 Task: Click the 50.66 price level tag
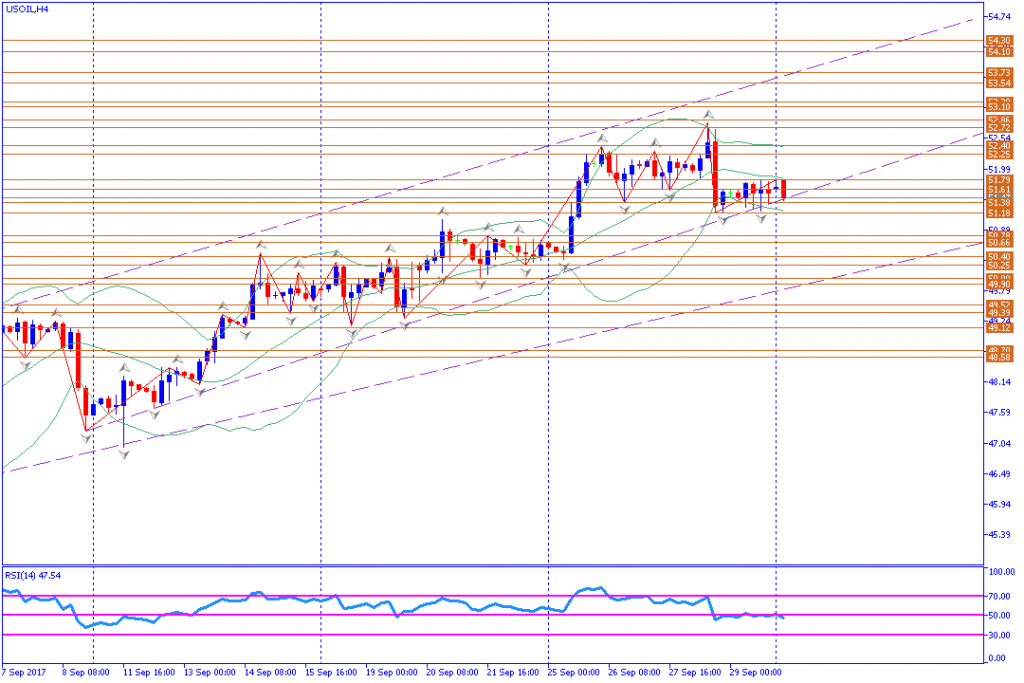pyautogui.click(x=999, y=243)
